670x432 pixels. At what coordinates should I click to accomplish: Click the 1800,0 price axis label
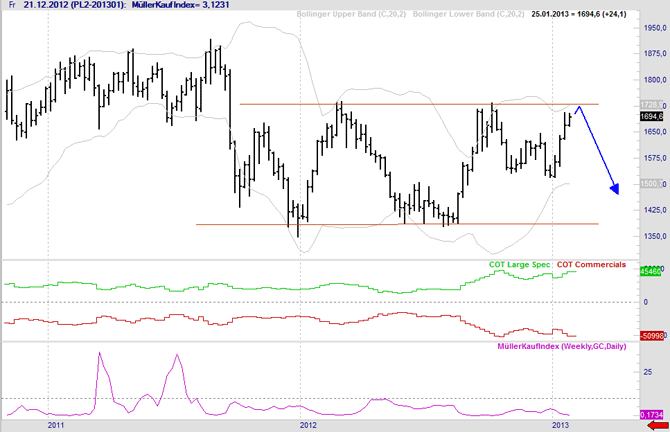coord(655,79)
